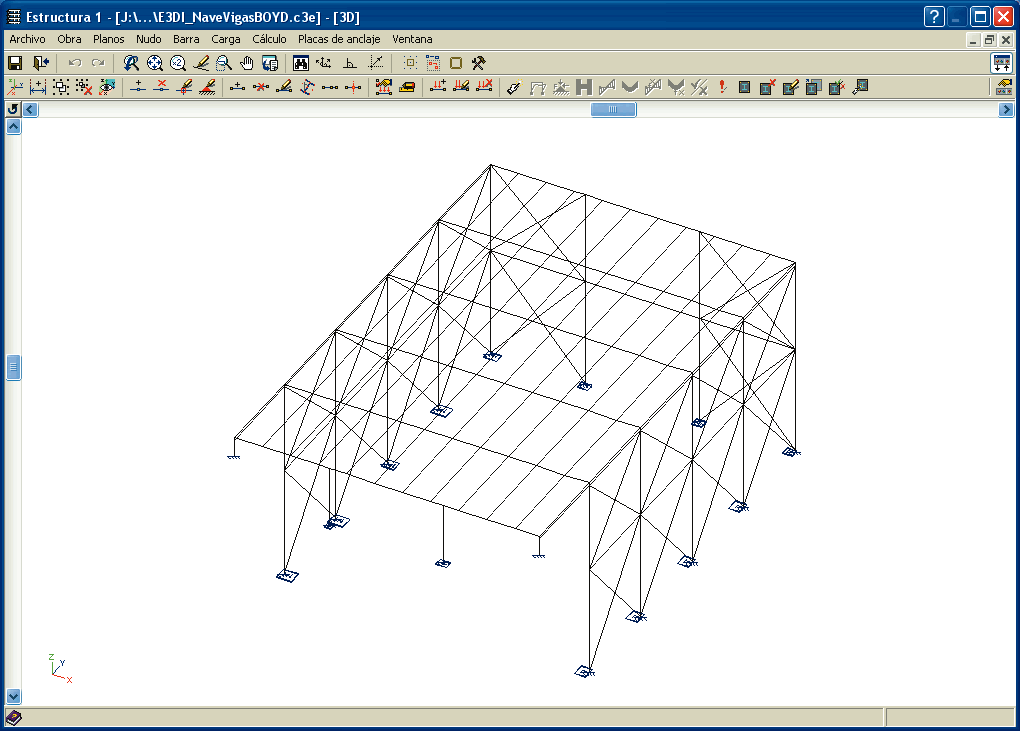Click the hammer and wrench tools icon
Screen dimensions: 1020x731
click(x=479, y=63)
